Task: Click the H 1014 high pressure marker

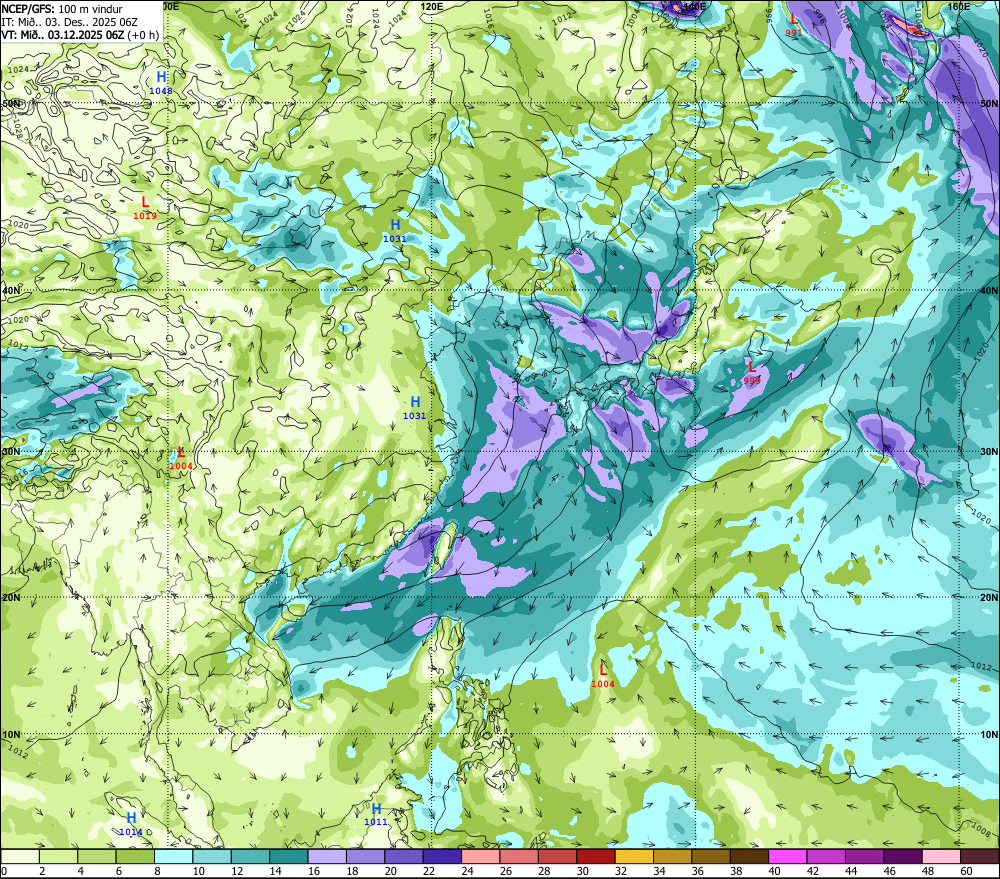Action: (131, 824)
